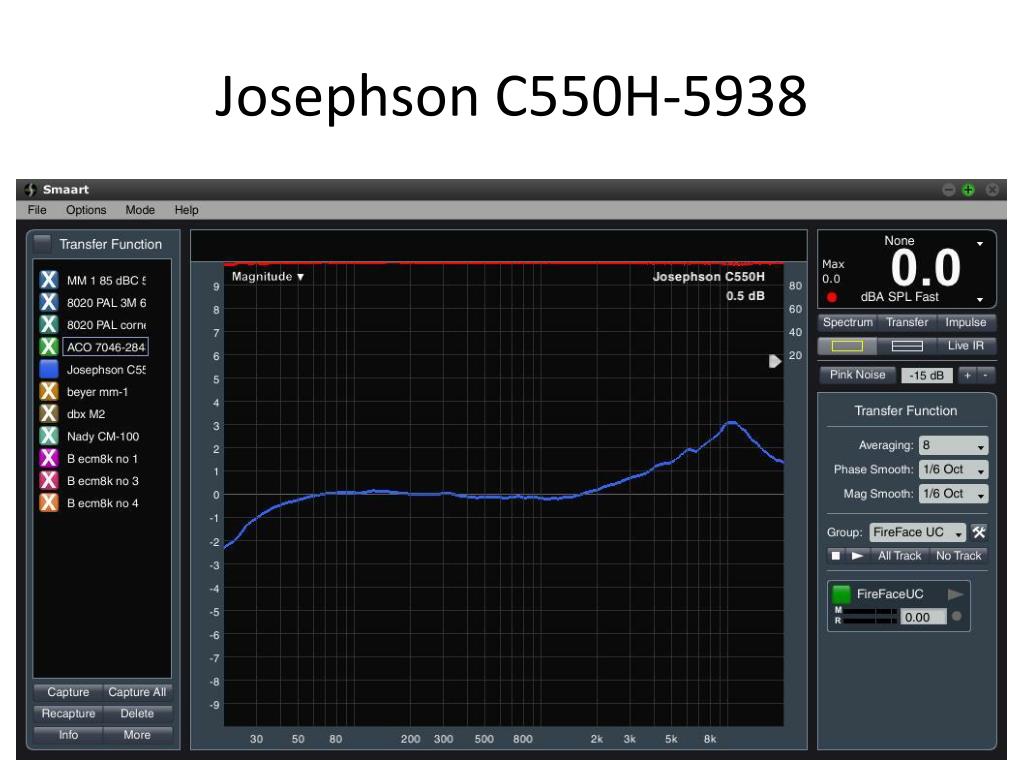Open measurement config tools icon
Screen dimensions: 1024x768
978,532
